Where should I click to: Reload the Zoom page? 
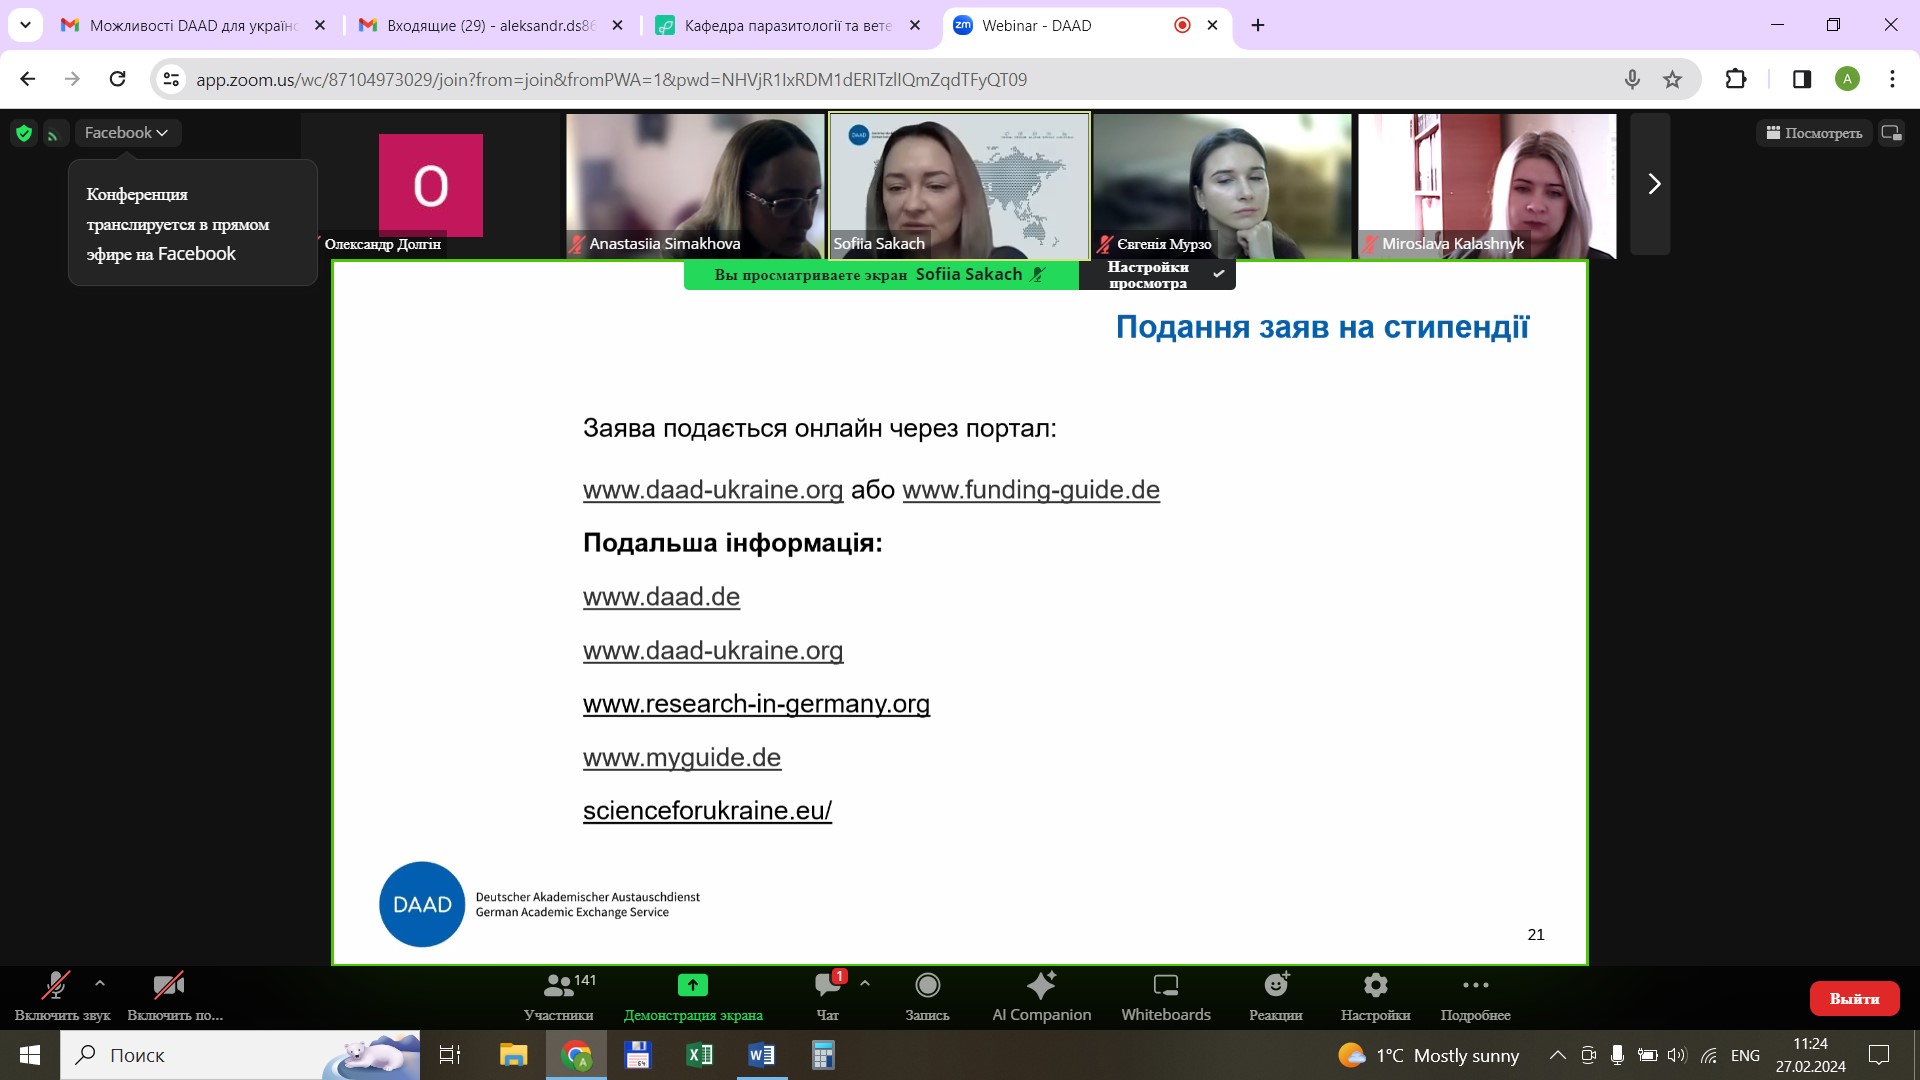117,79
